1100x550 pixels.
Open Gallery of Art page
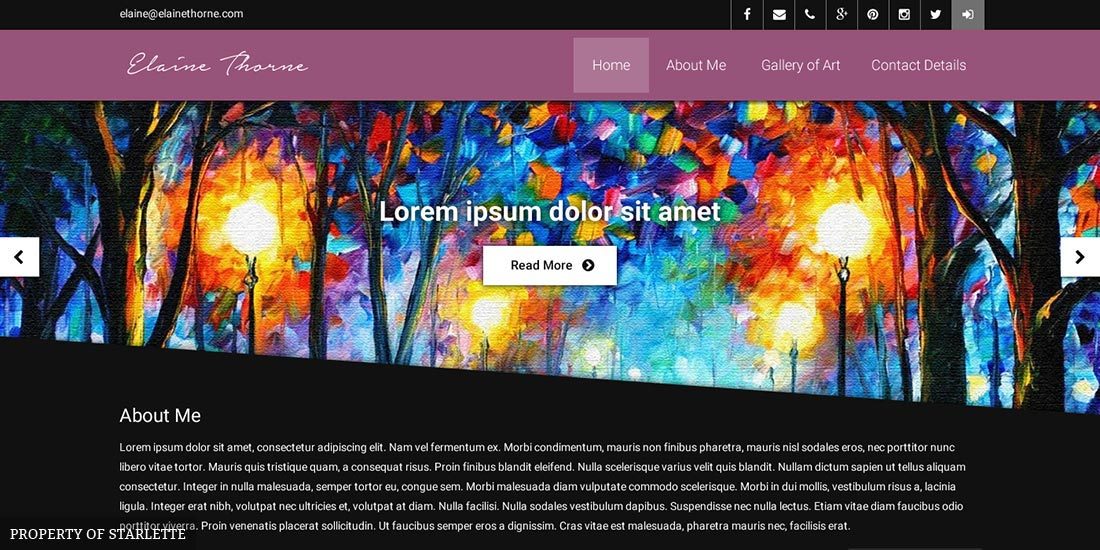click(800, 65)
